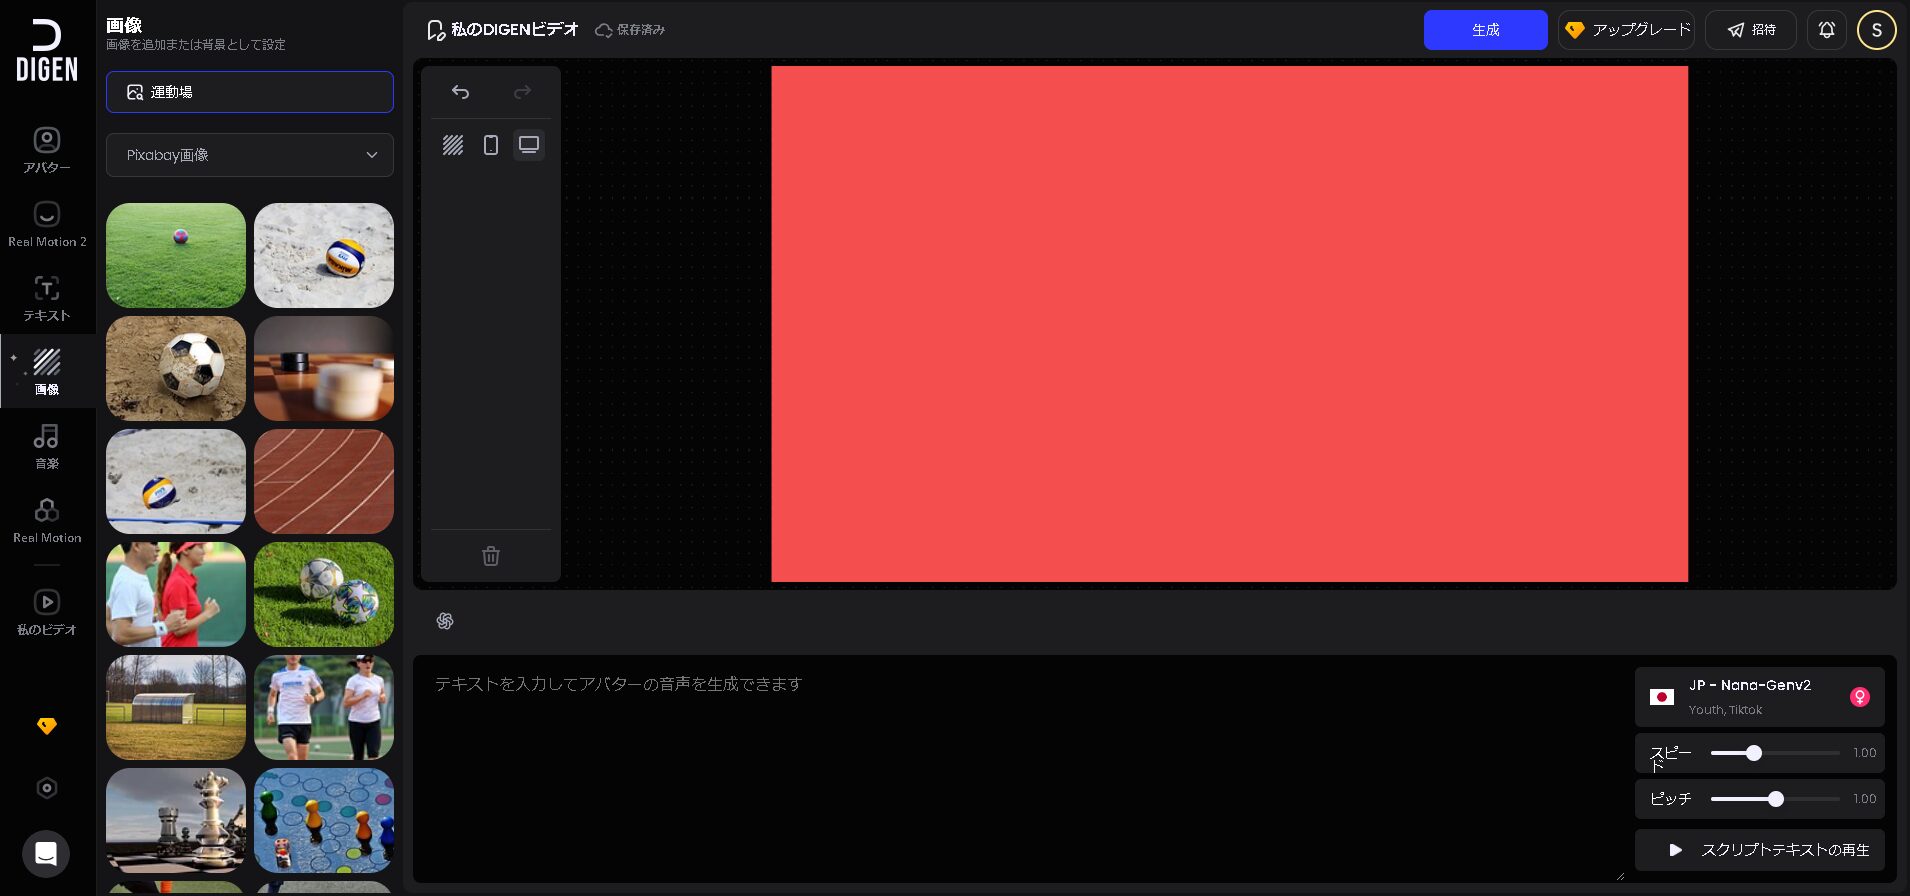The width and height of the screenshot is (1910, 896).
Task: Open the chat support bubble
Action: coord(46,854)
